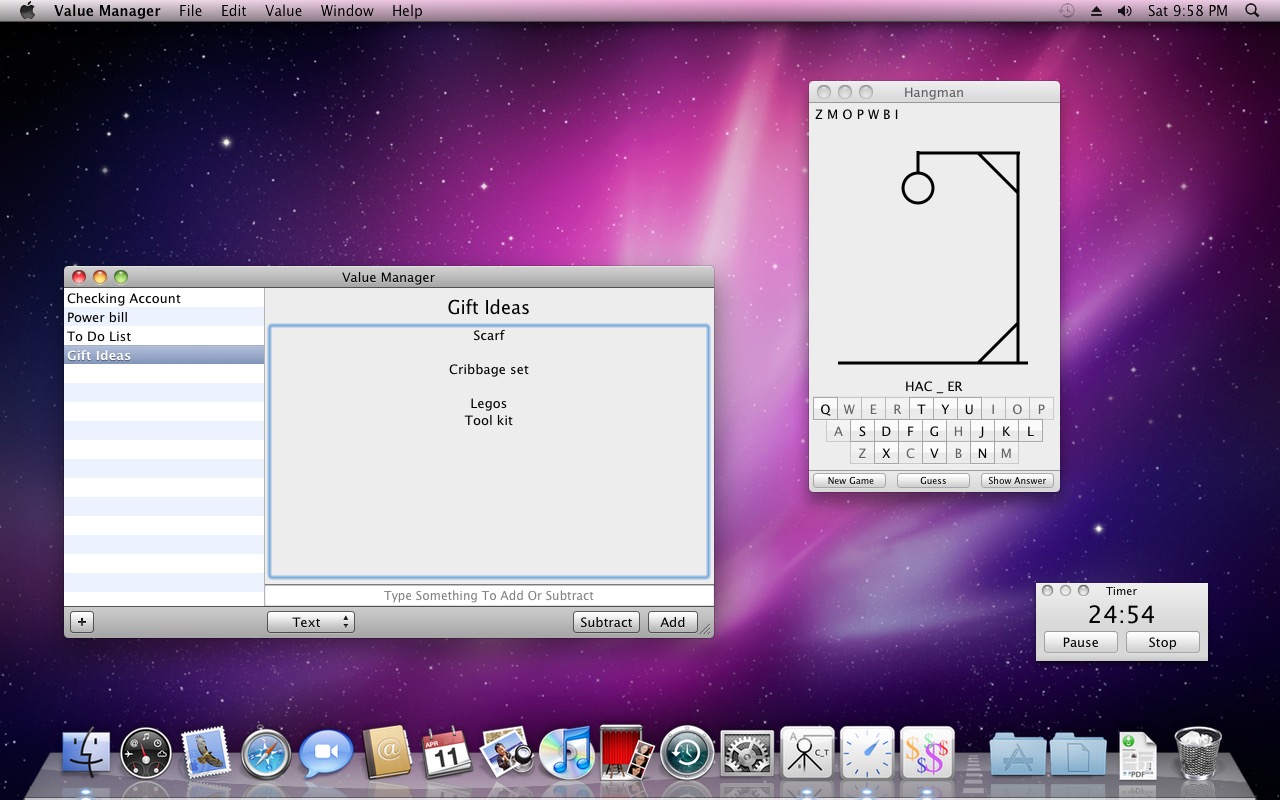Click the plus button to add a list

click(82, 622)
